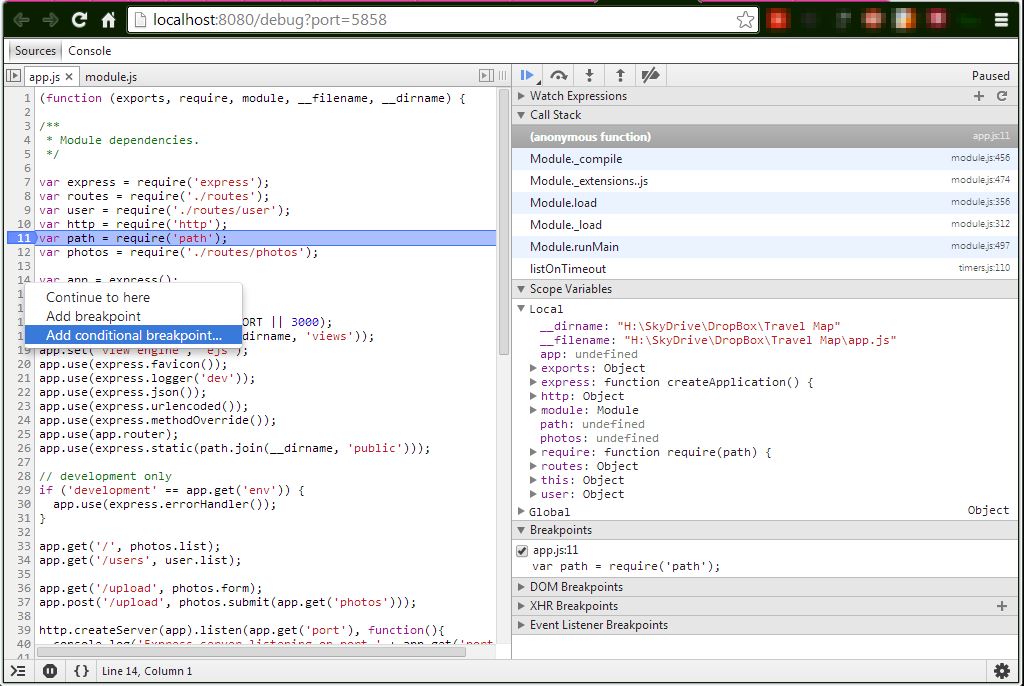Viewport: 1024px width, 686px height.
Task: Open the module.js file tab
Action: coord(110,77)
